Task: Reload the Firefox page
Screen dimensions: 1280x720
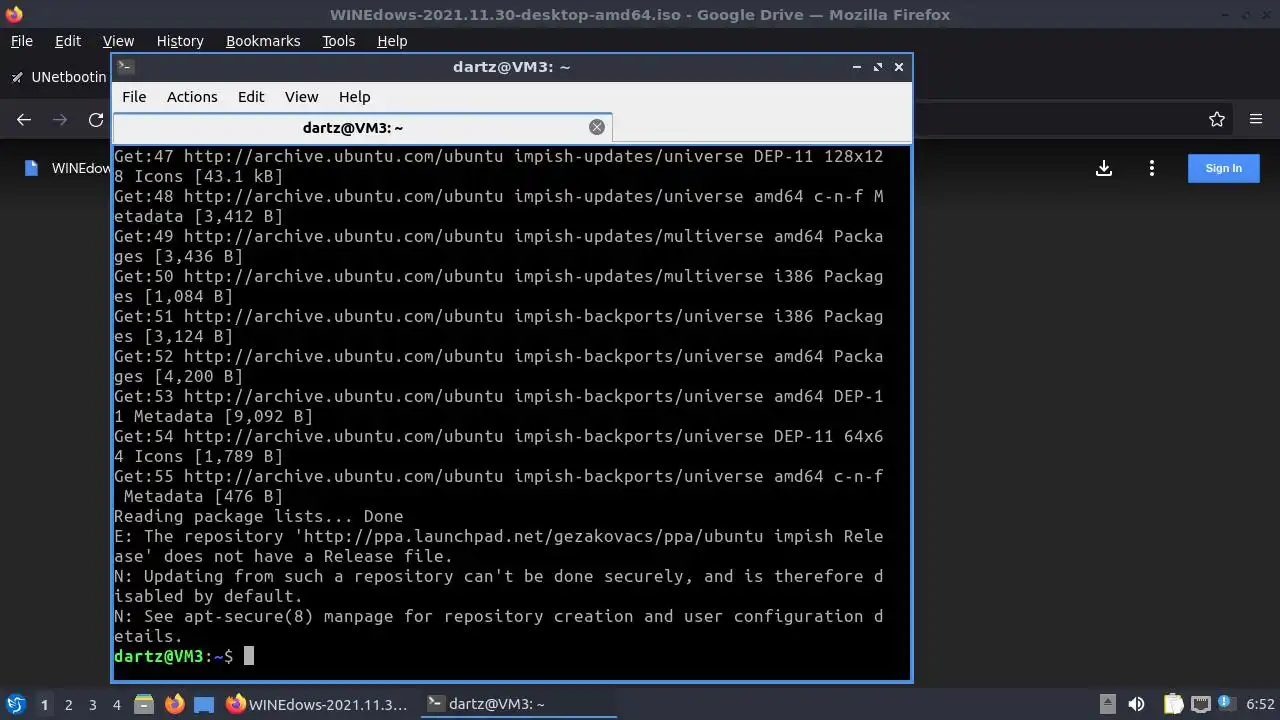Action: click(96, 120)
